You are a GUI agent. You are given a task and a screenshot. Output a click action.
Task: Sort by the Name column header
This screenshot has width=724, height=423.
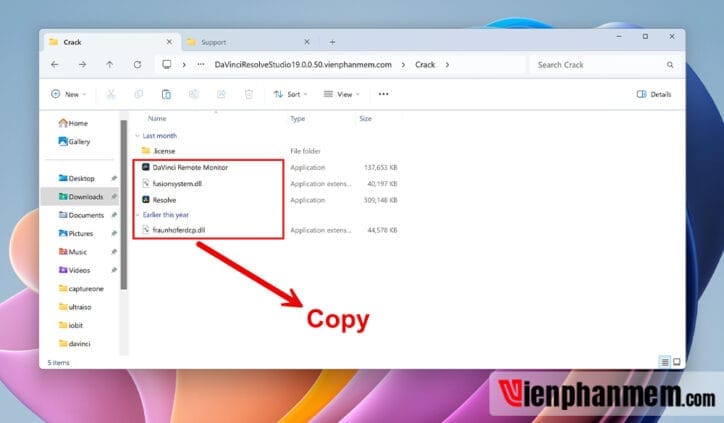click(x=157, y=119)
